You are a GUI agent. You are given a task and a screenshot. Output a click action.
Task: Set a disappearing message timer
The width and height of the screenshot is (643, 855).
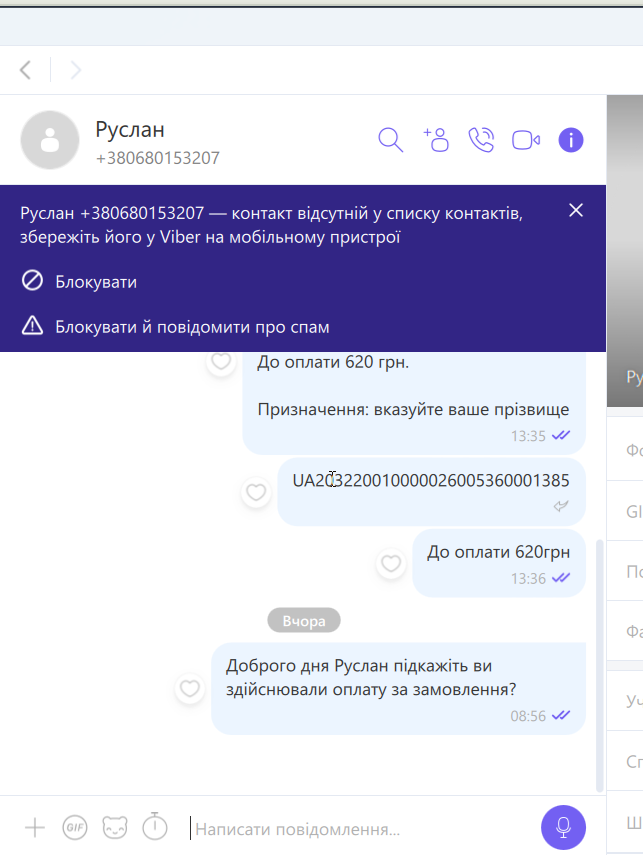pyautogui.click(x=155, y=827)
